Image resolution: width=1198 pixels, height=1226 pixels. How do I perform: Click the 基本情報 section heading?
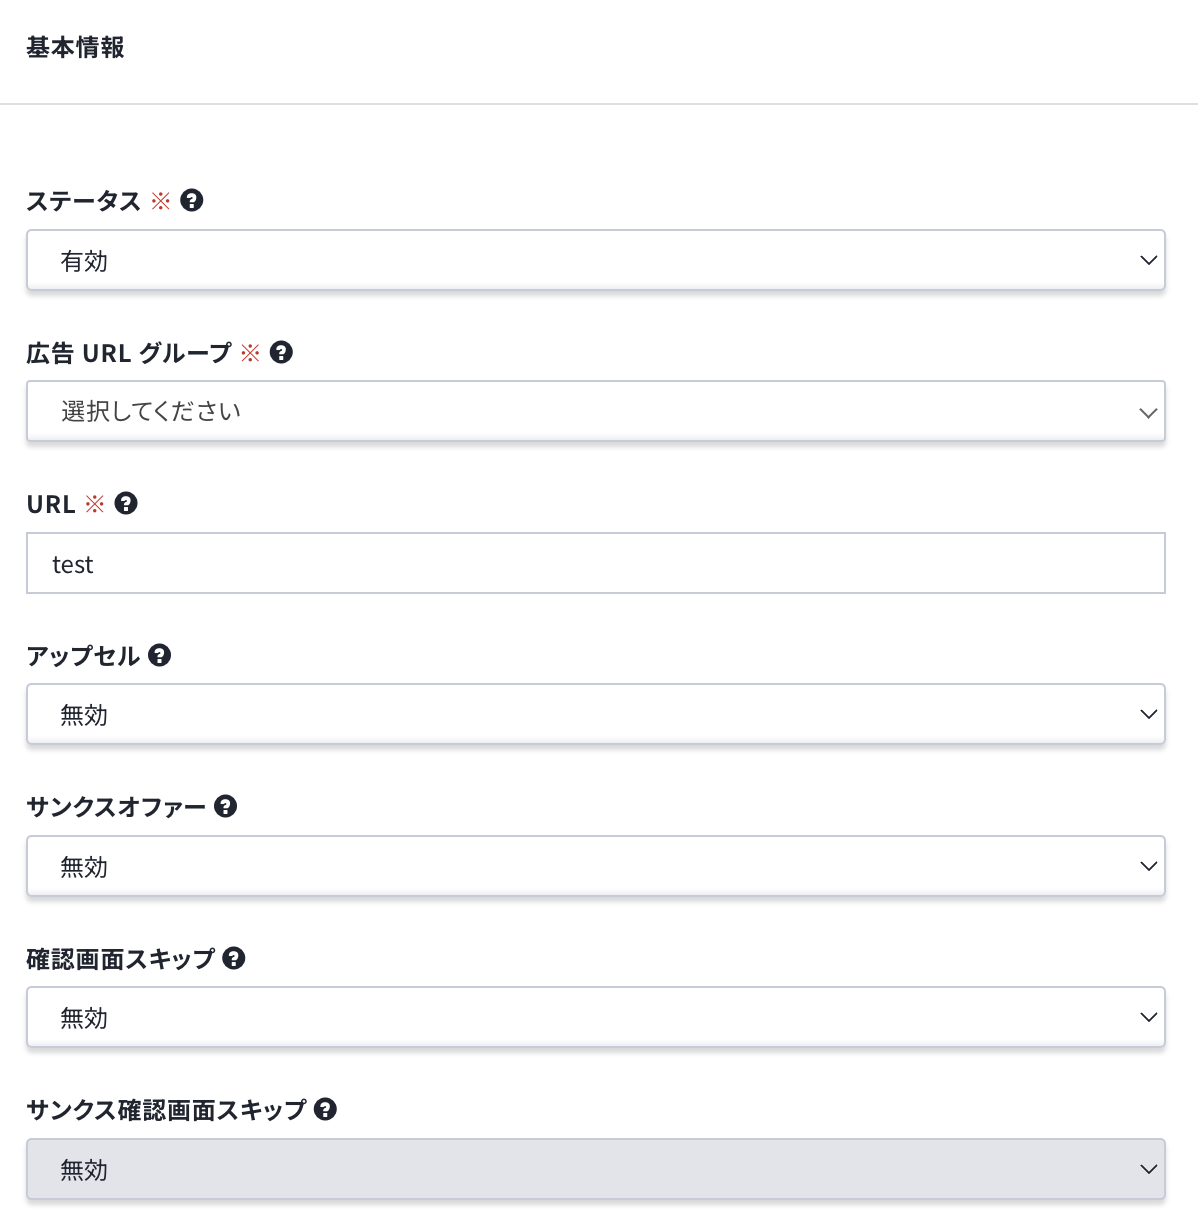(x=75, y=47)
